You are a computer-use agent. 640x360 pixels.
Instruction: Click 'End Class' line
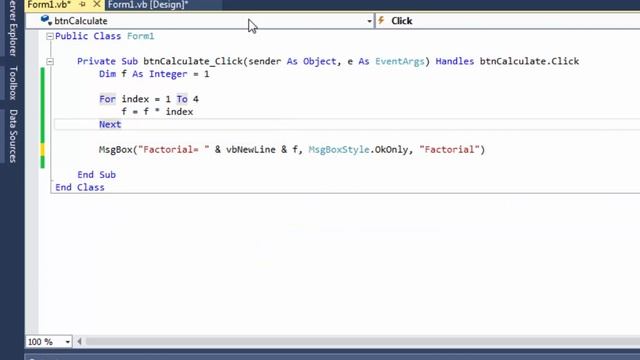click(80, 187)
